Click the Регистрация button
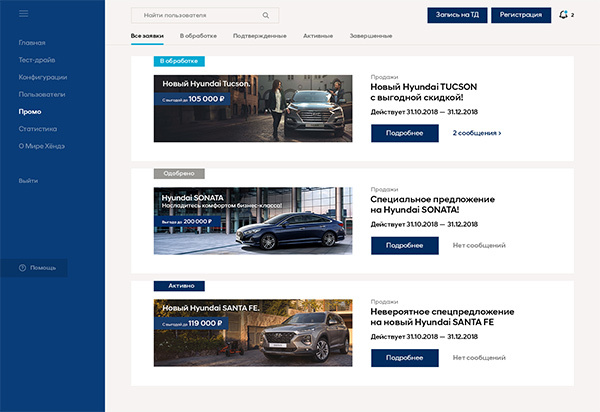This screenshot has width=600, height=412. coord(521,15)
